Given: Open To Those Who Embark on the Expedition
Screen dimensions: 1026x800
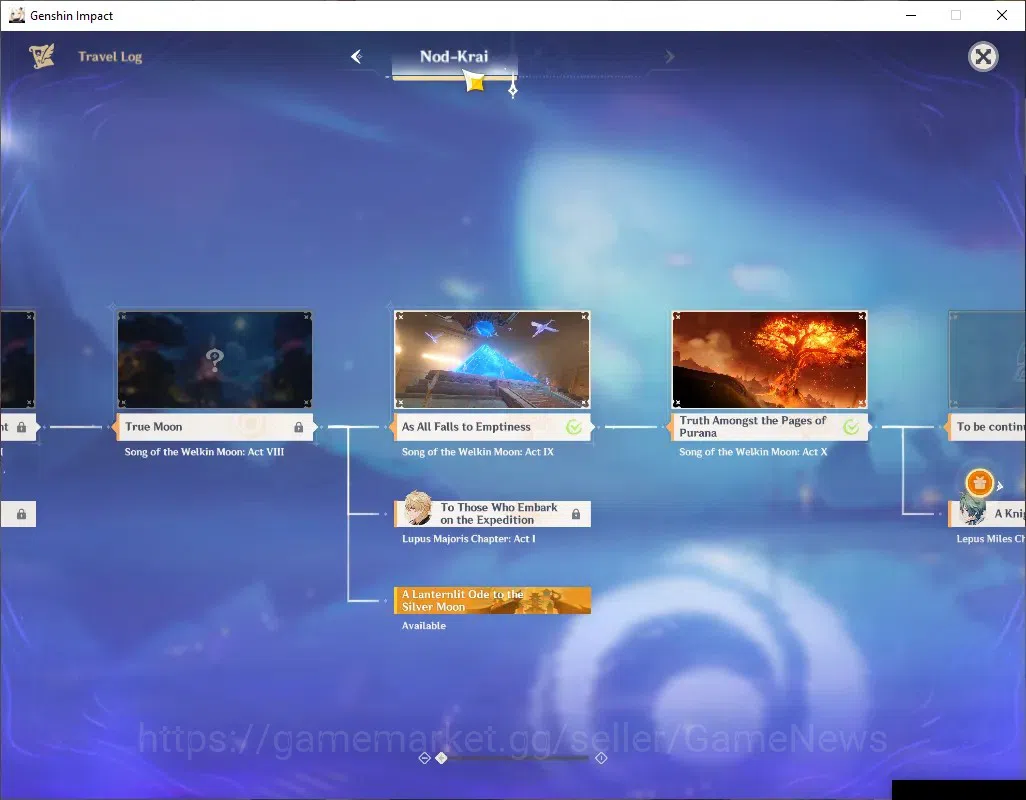Looking at the screenshot, I should [x=493, y=513].
